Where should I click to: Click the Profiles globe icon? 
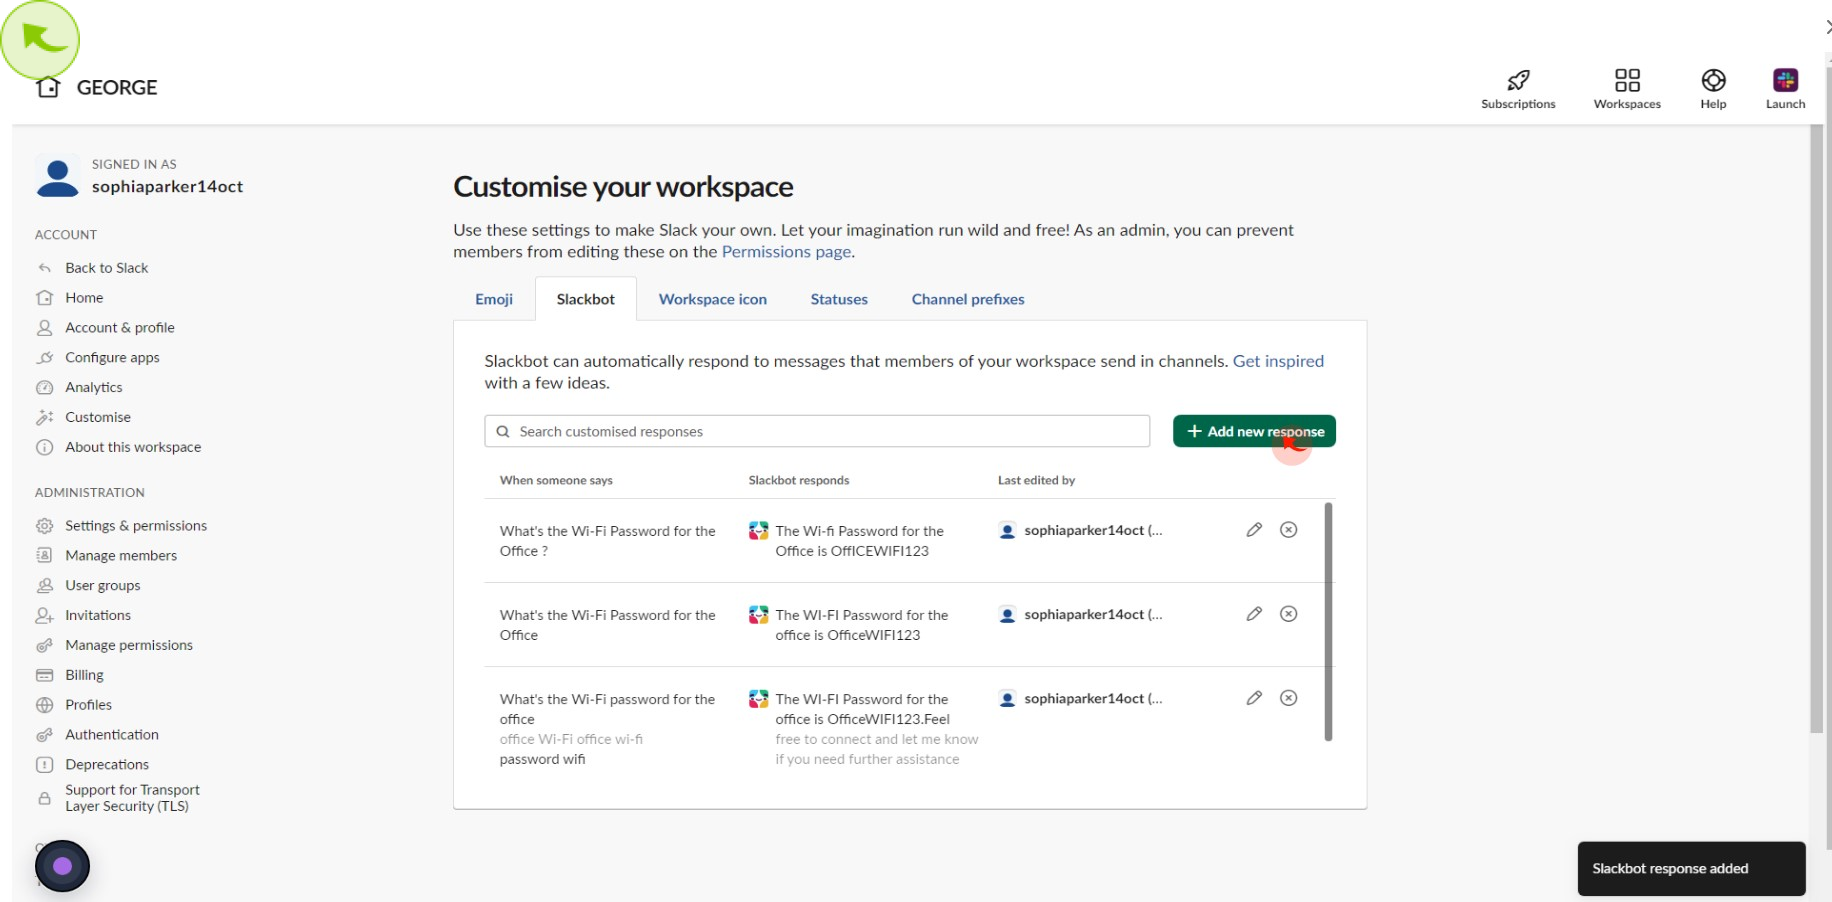[x=44, y=705]
